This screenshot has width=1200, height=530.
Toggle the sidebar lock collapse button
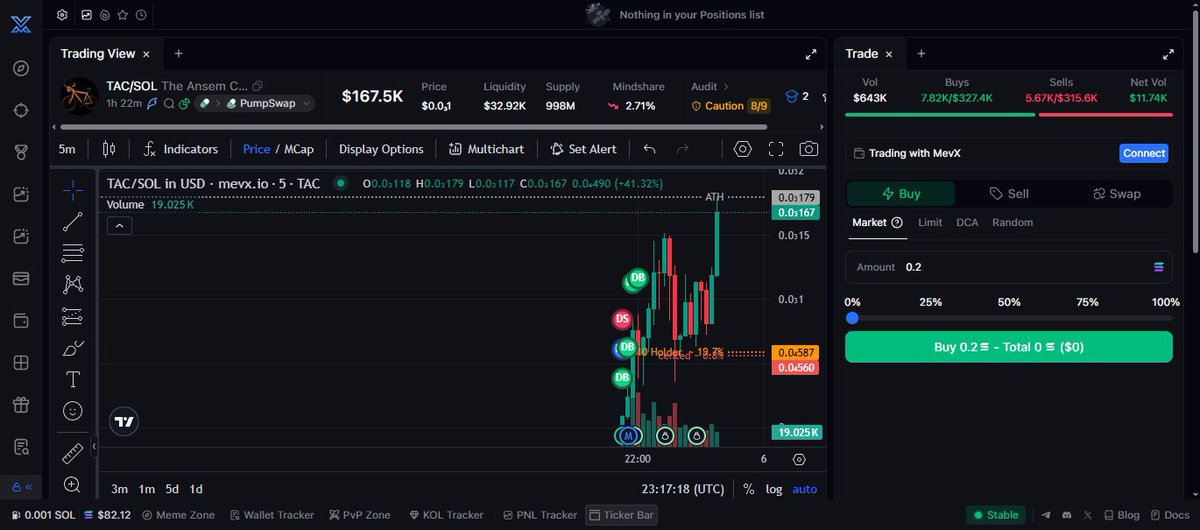point(21,487)
